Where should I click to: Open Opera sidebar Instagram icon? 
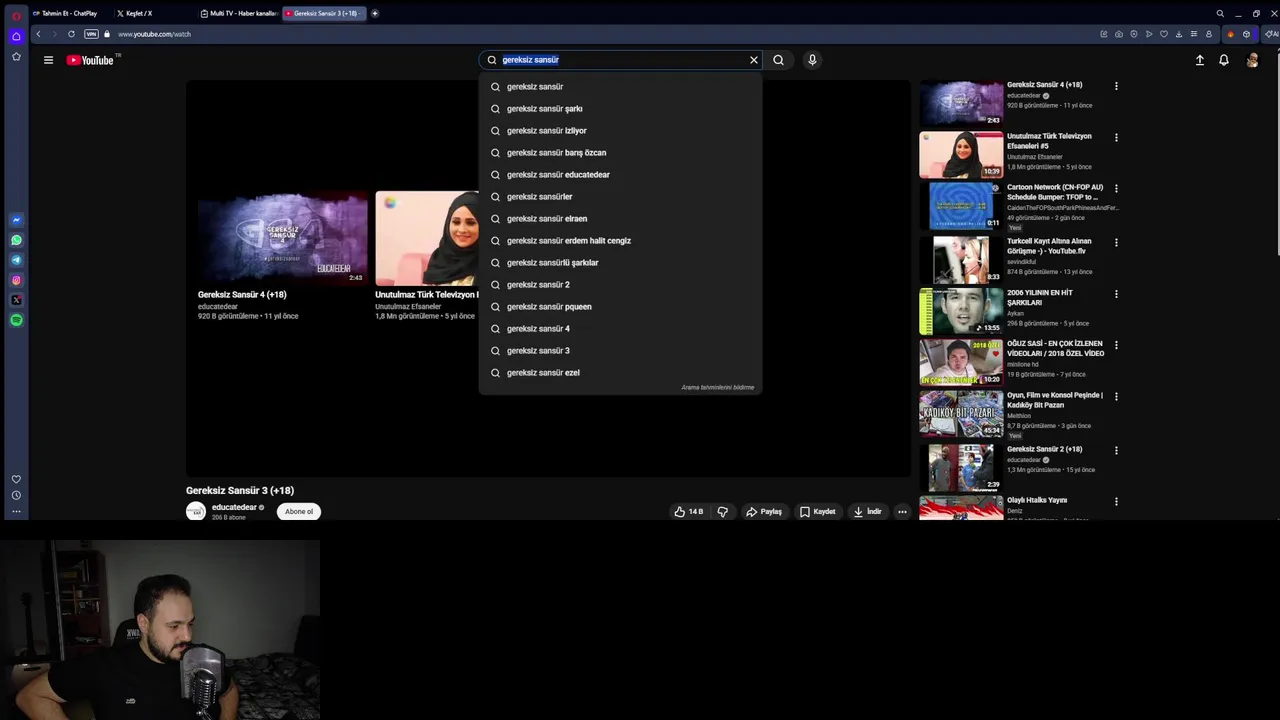(16, 280)
